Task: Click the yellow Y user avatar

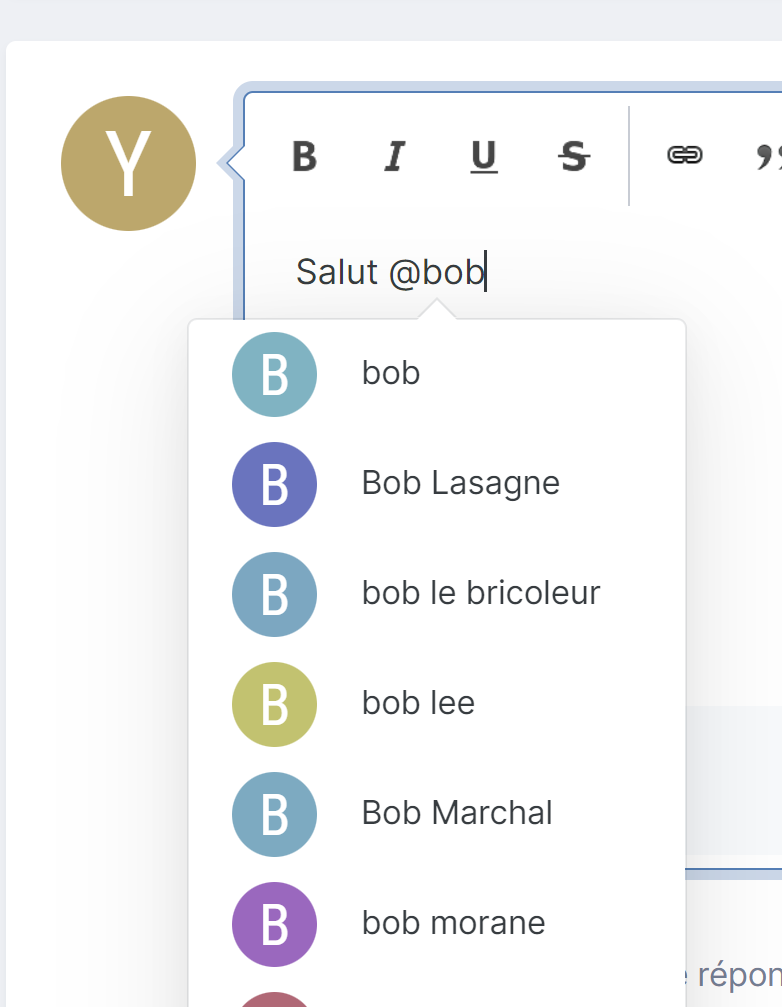Action: pos(128,163)
